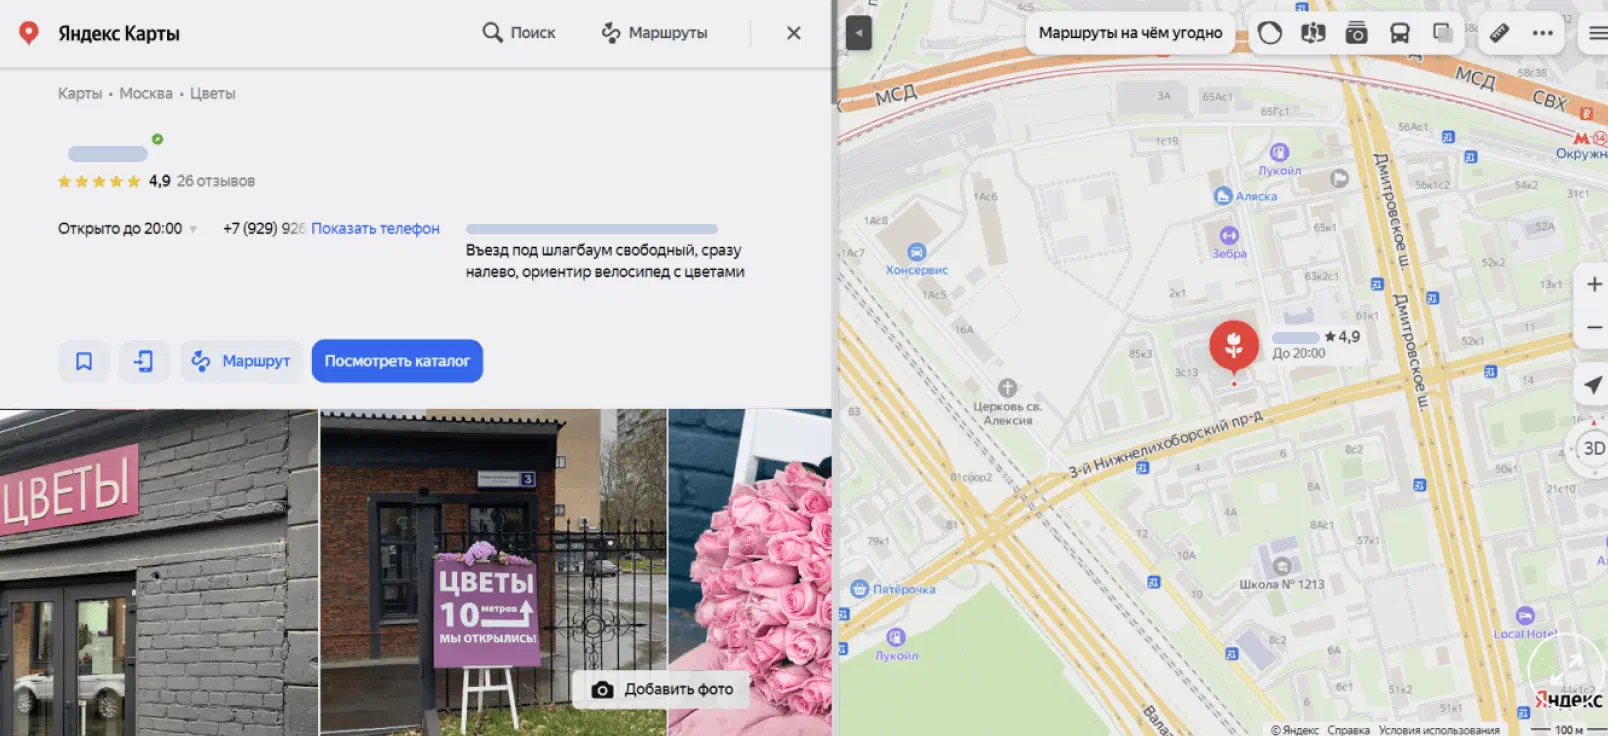Open the Поиск search

pyautogui.click(x=519, y=33)
